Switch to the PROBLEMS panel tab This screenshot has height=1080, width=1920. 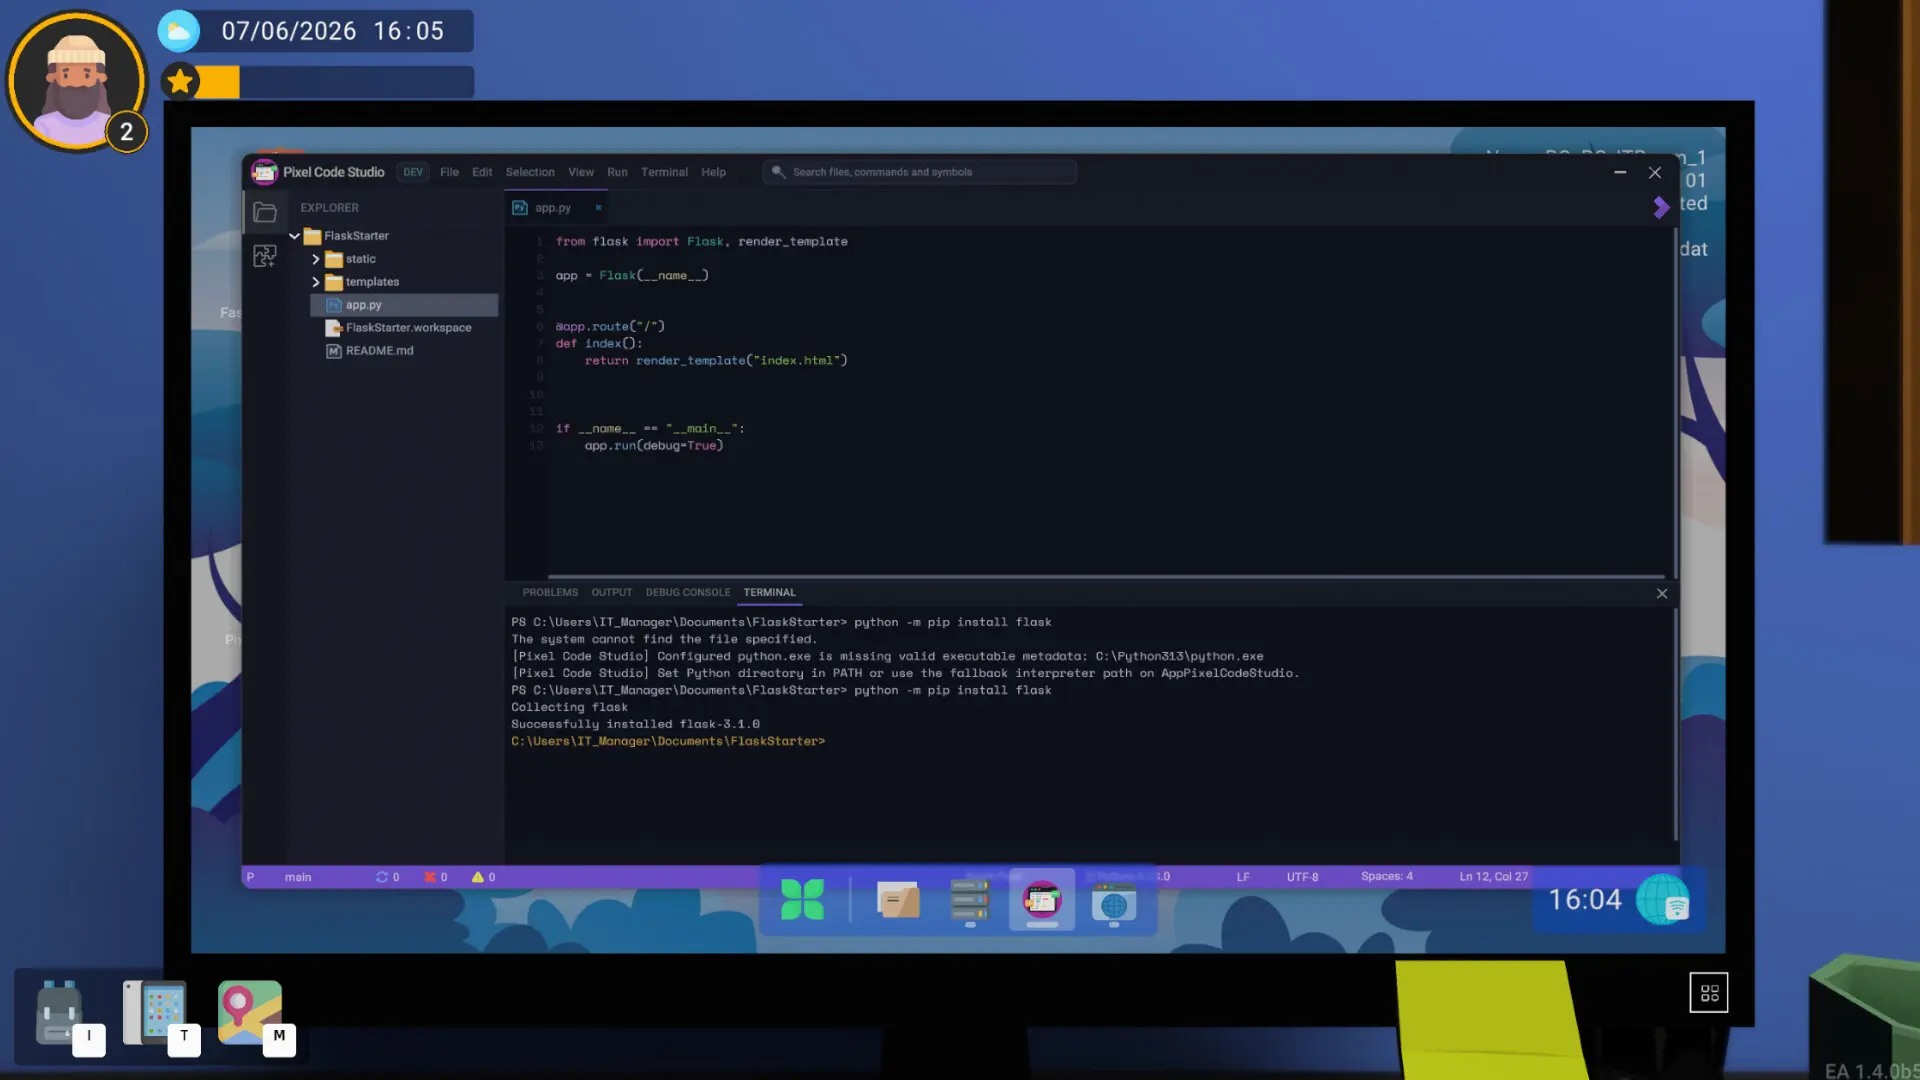[550, 593]
